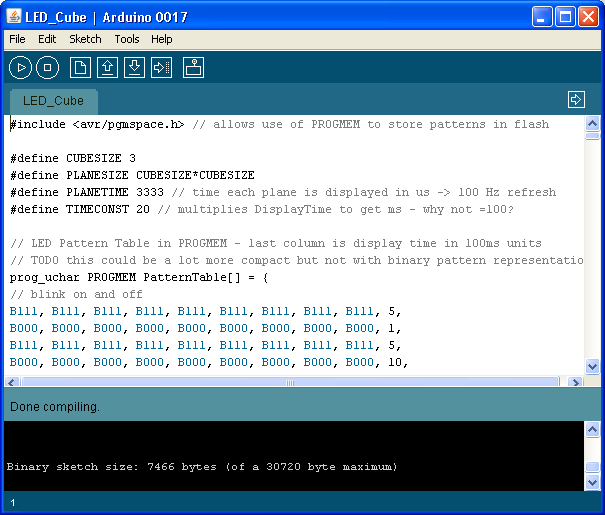This screenshot has width=605, height=515.
Task: Open the File menu
Action: [x=17, y=39]
